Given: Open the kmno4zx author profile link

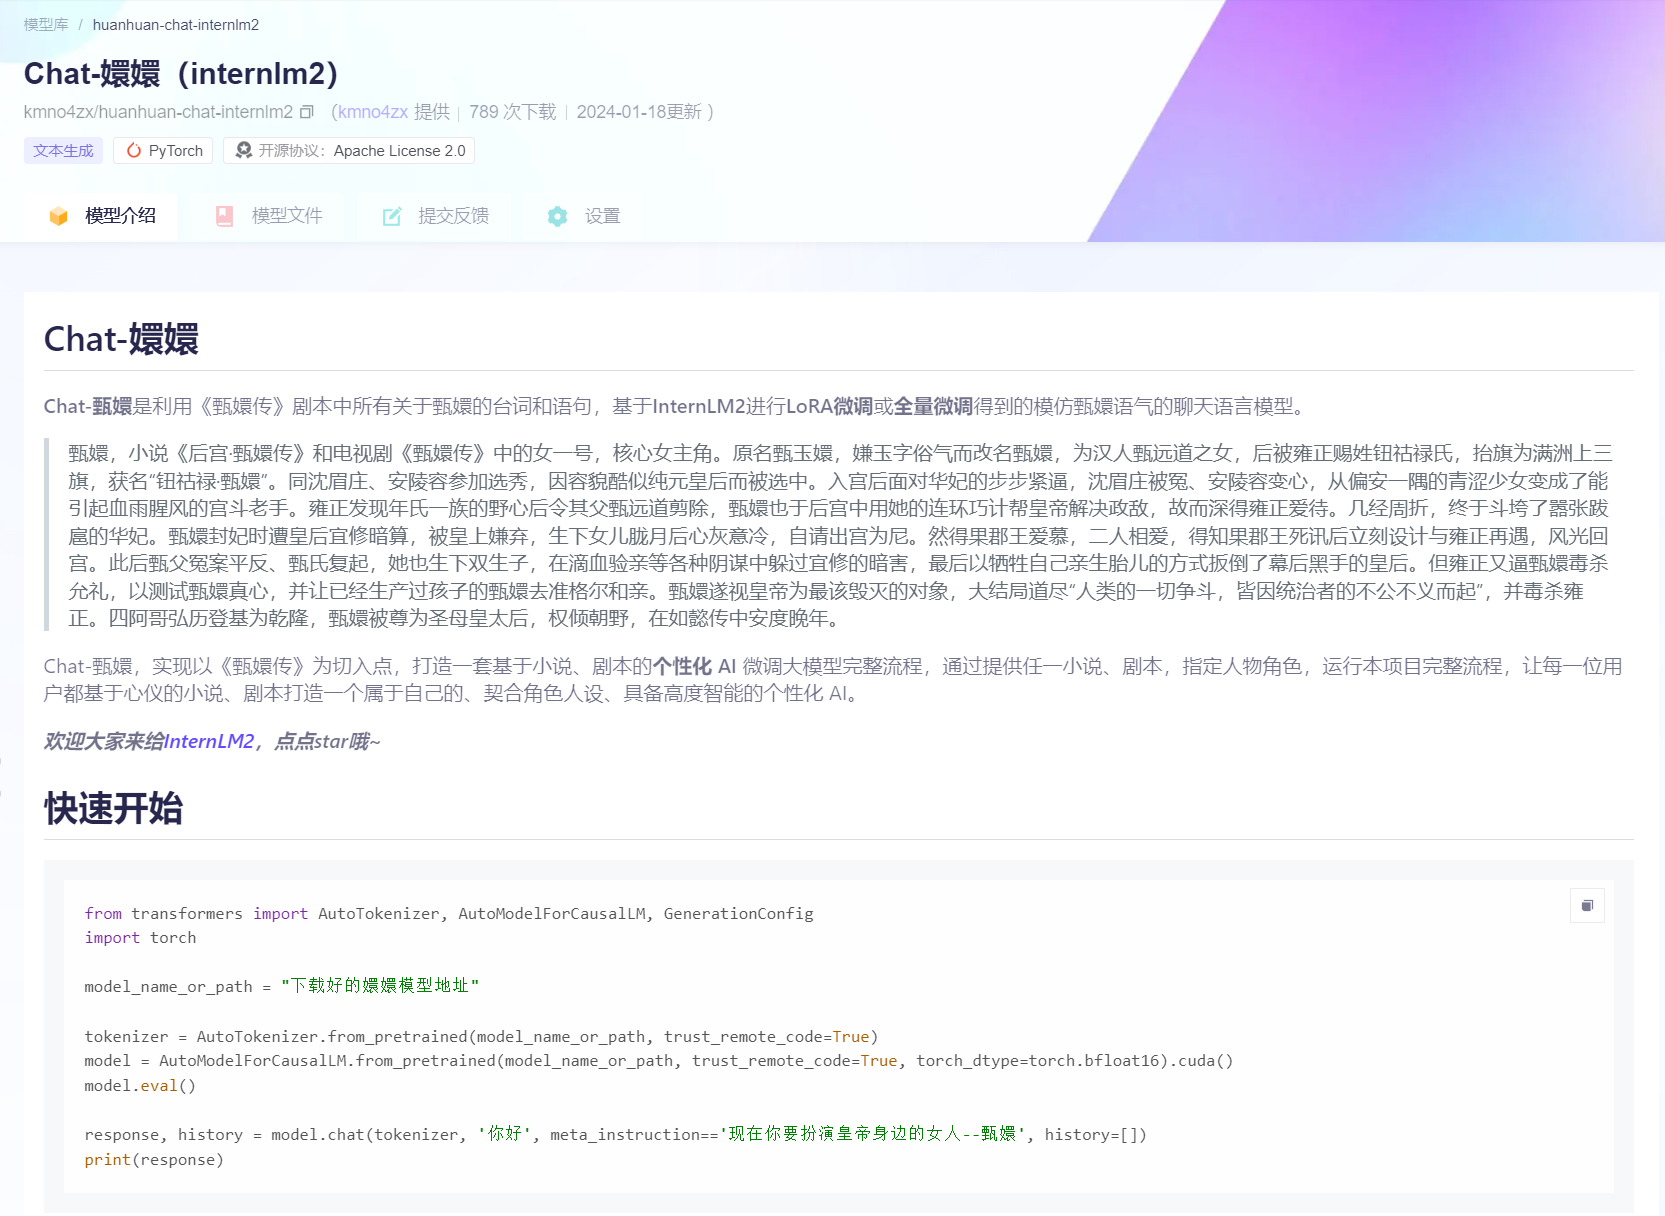Looking at the screenshot, I should [x=373, y=112].
